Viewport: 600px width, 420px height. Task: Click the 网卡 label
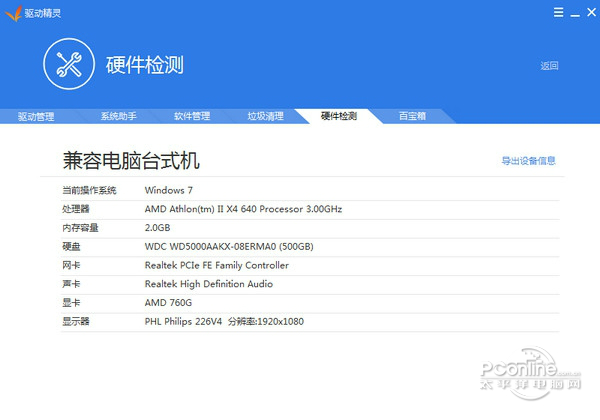click(71, 265)
